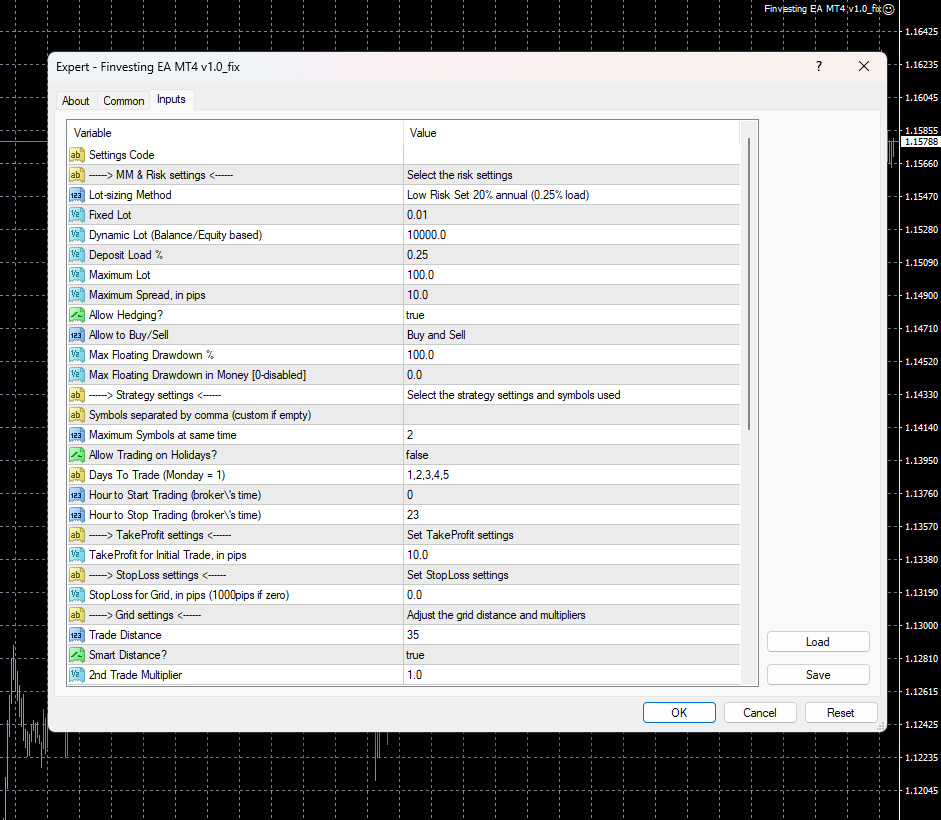Click the string icon beside Strategy settings header
The image size is (941, 820).
[x=76, y=395]
